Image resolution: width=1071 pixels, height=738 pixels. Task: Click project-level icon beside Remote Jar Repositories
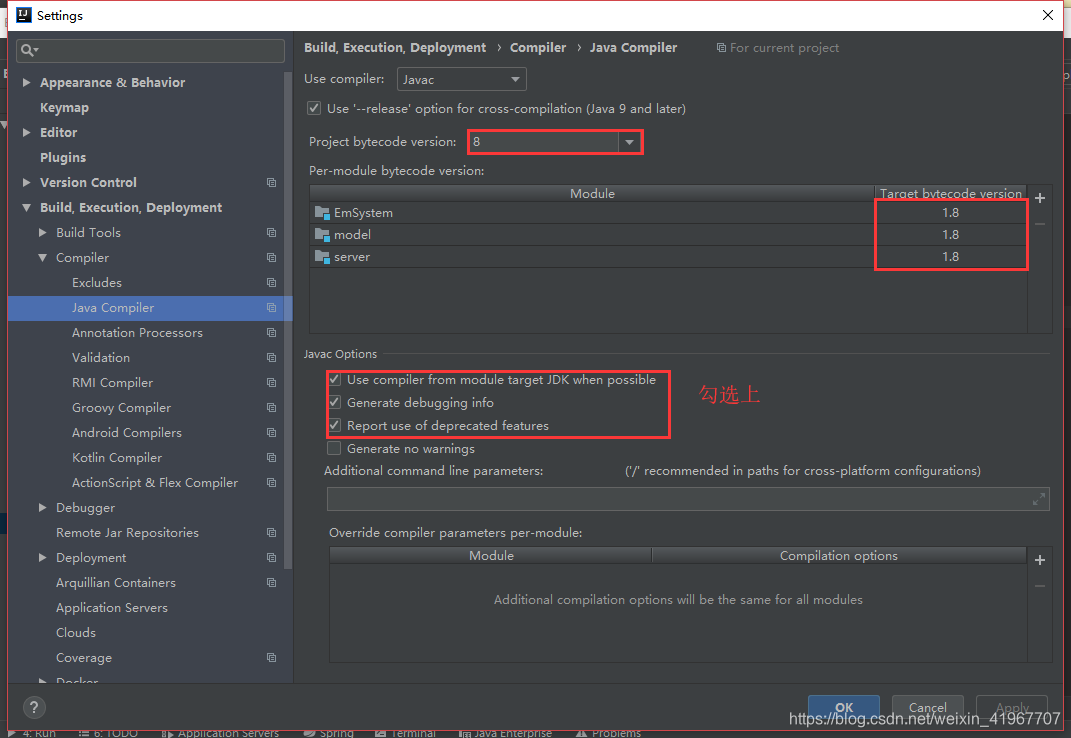[x=271, y=532]
